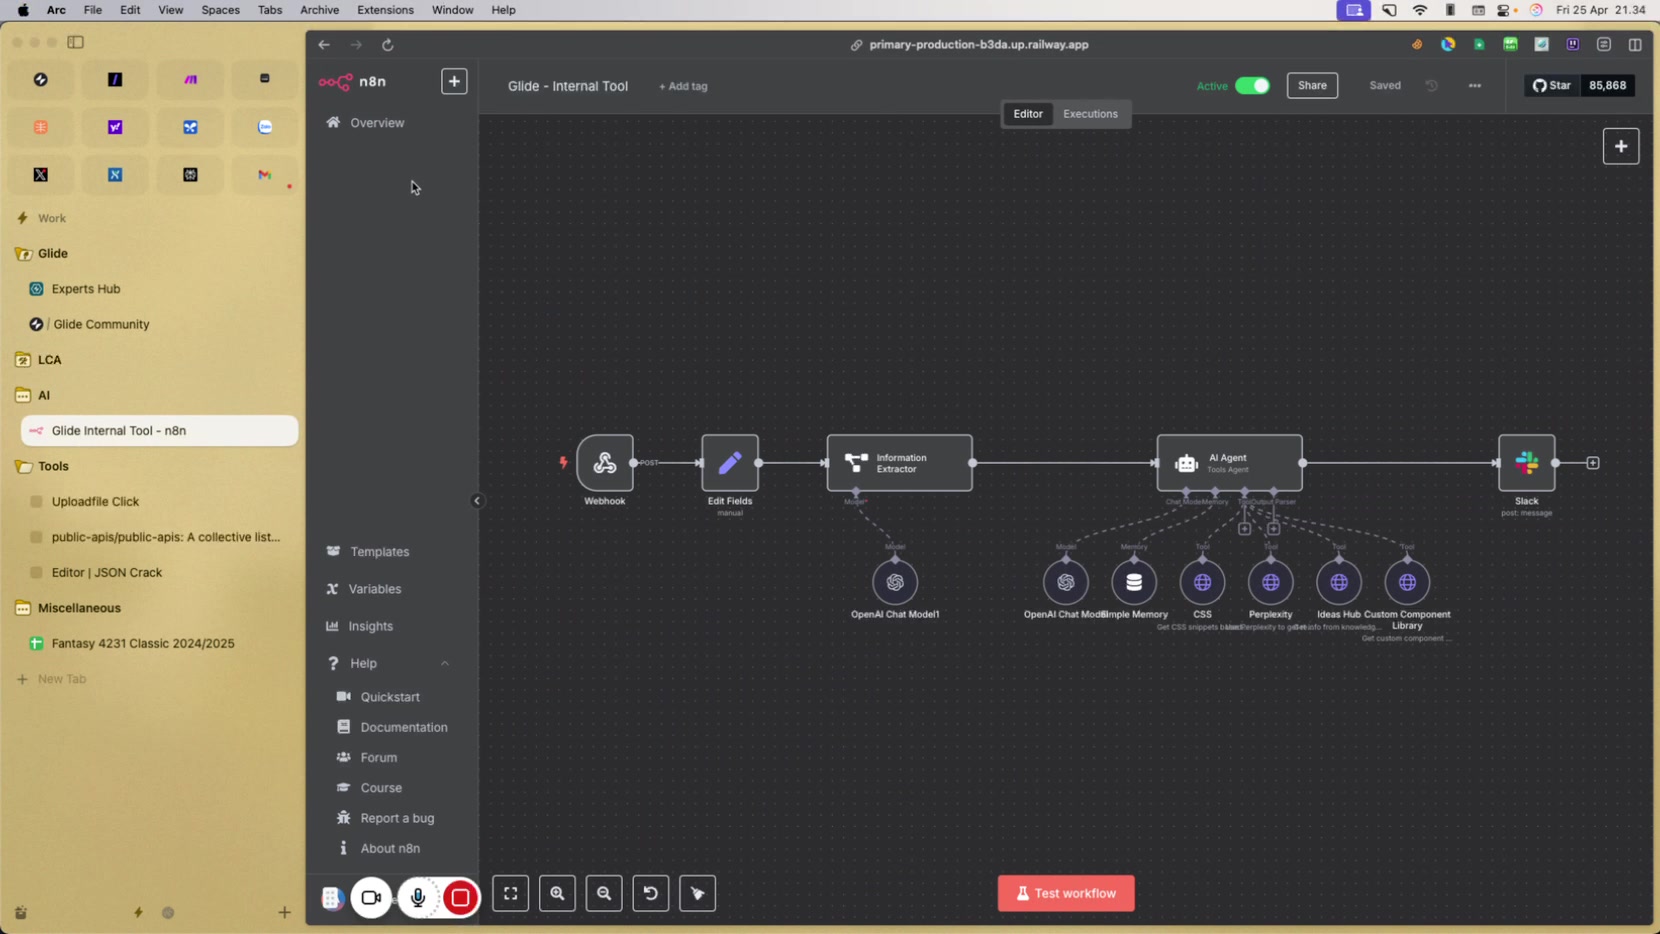Switch to the Executions tab
Image resolution: width=1660 pixels, height=934 pixels.
pyautogui.click(x=1090, y=114)
